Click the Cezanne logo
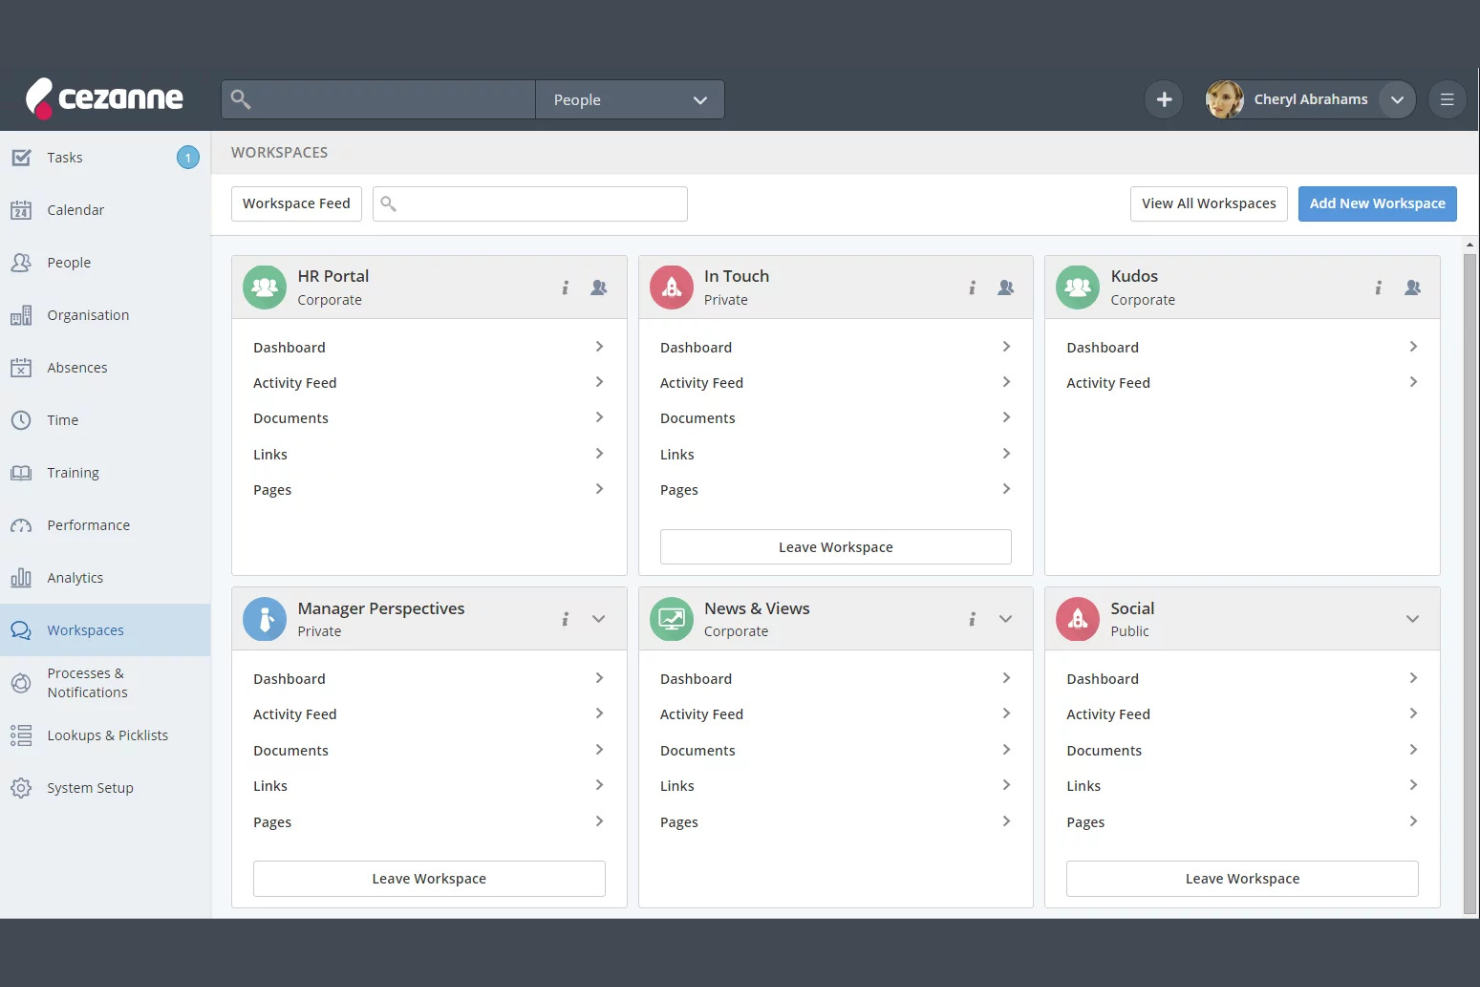1480x987 pixels. (x=104, y=98)
